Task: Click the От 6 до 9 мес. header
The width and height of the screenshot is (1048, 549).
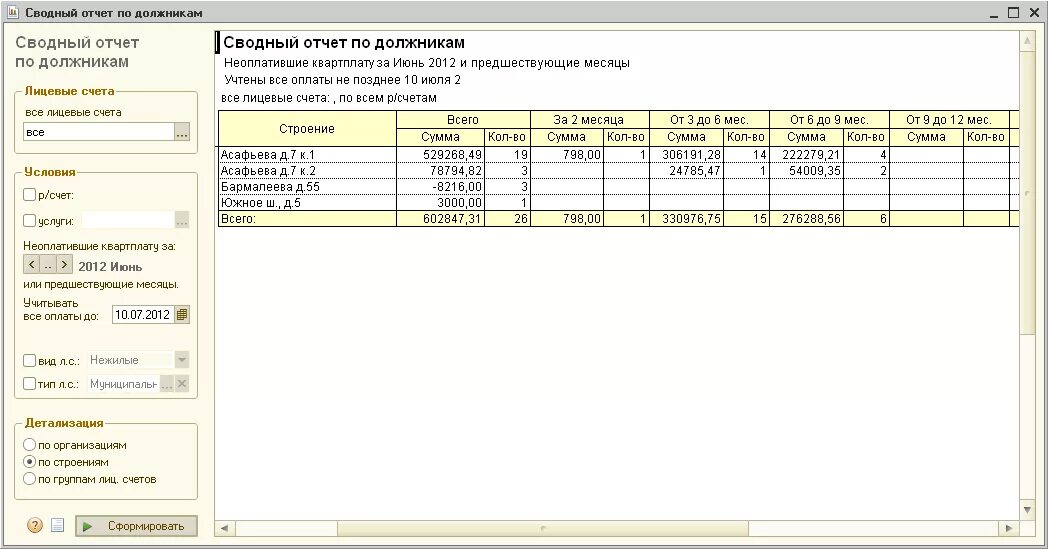Action: (x=829, y=120)
